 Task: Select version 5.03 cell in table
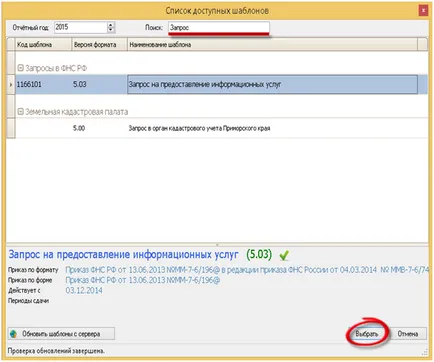tap(99, 84)
